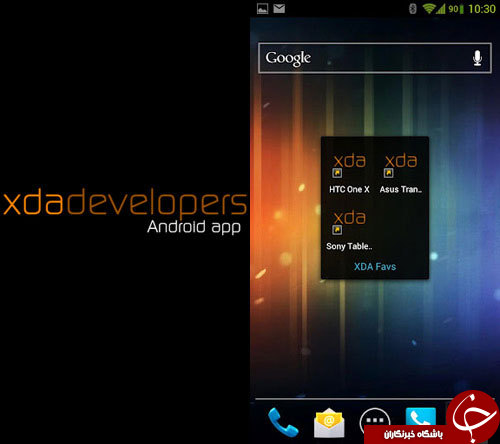Tap the picture notification icon in status bar
The width and height of the screenshot is (500, 444).
click(x=263, y=8)
